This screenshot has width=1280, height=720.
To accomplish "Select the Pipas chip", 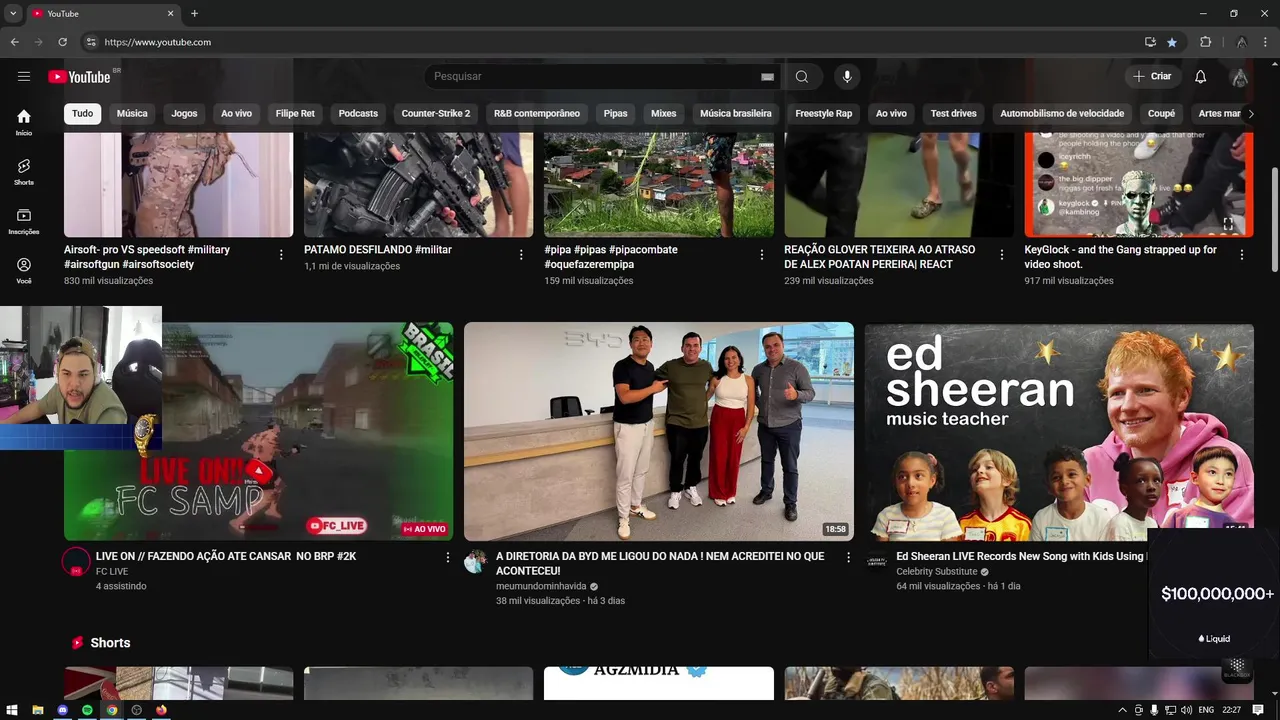I will click(616, 114).
